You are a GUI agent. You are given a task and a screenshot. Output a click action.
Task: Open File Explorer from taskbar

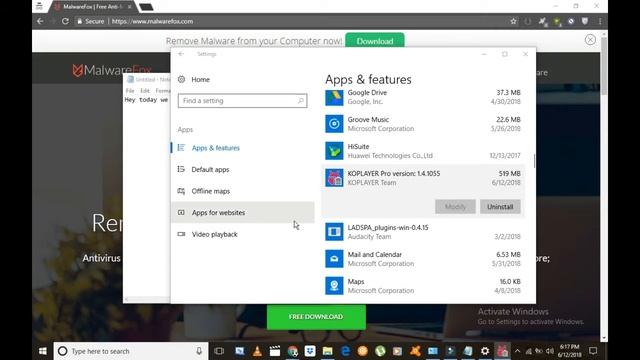(327, 351)
